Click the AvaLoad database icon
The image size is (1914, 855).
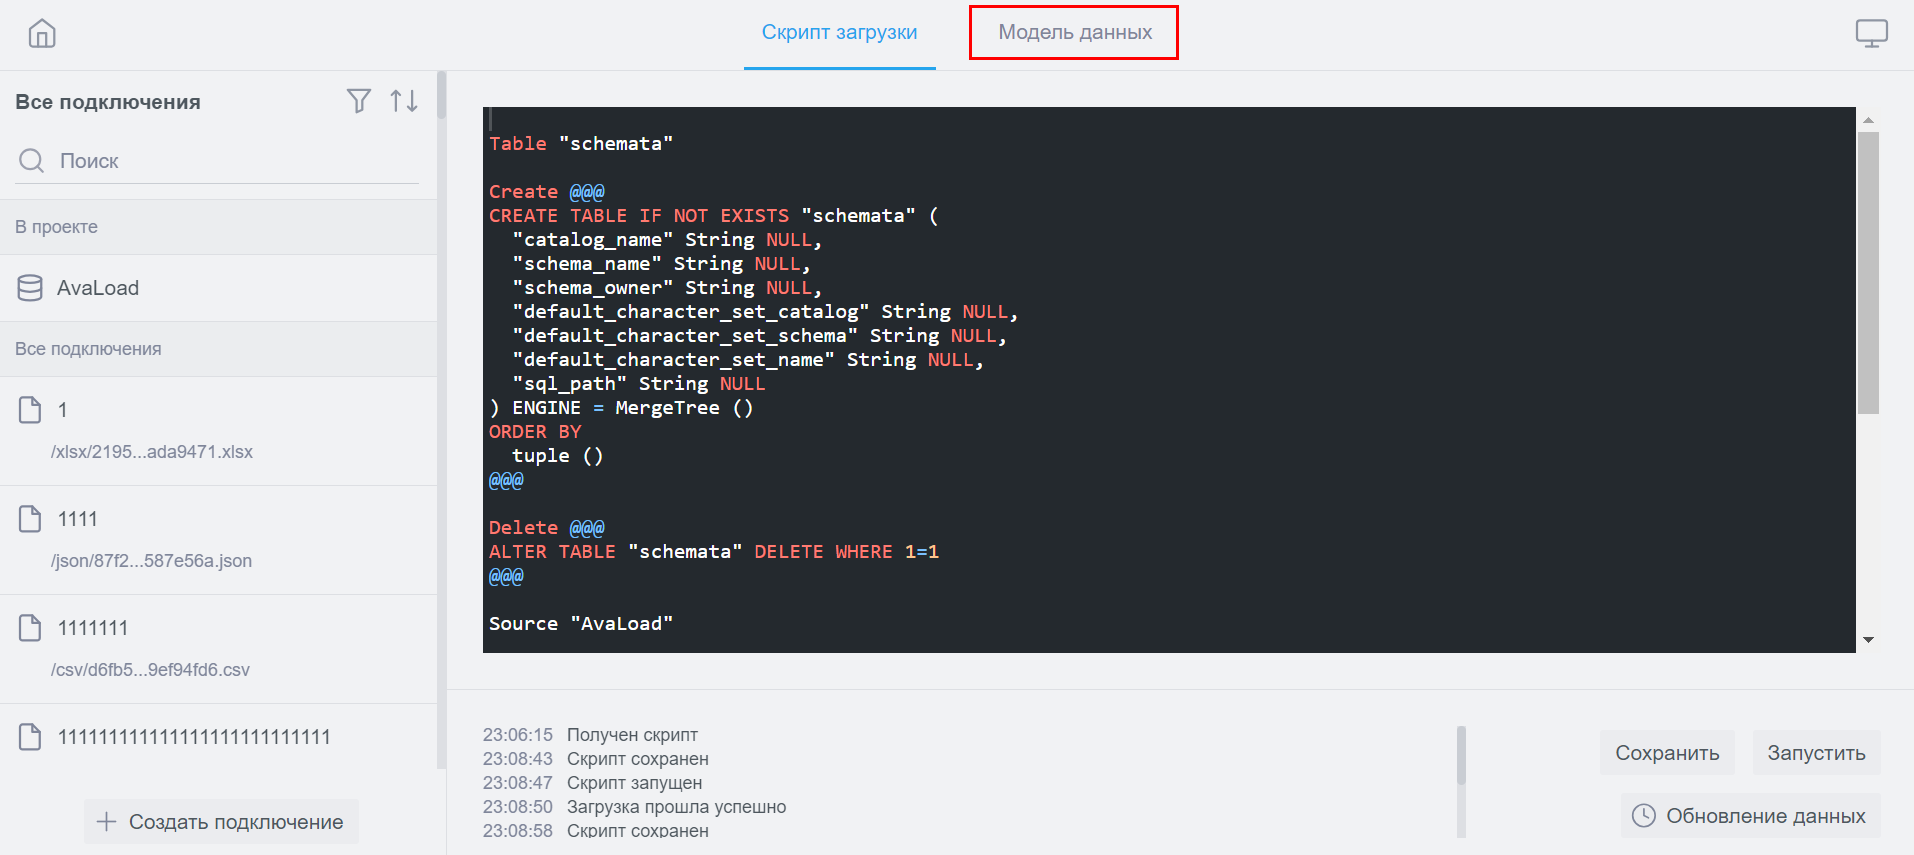tap(30, 288)
